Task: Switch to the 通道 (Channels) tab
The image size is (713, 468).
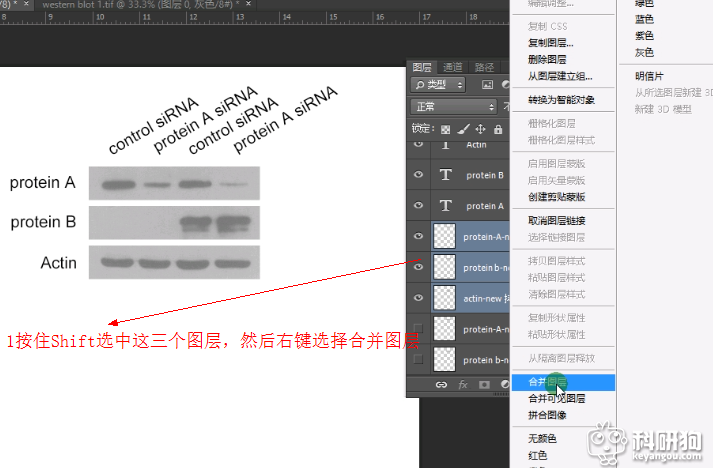Action: [x=453, y=67]
